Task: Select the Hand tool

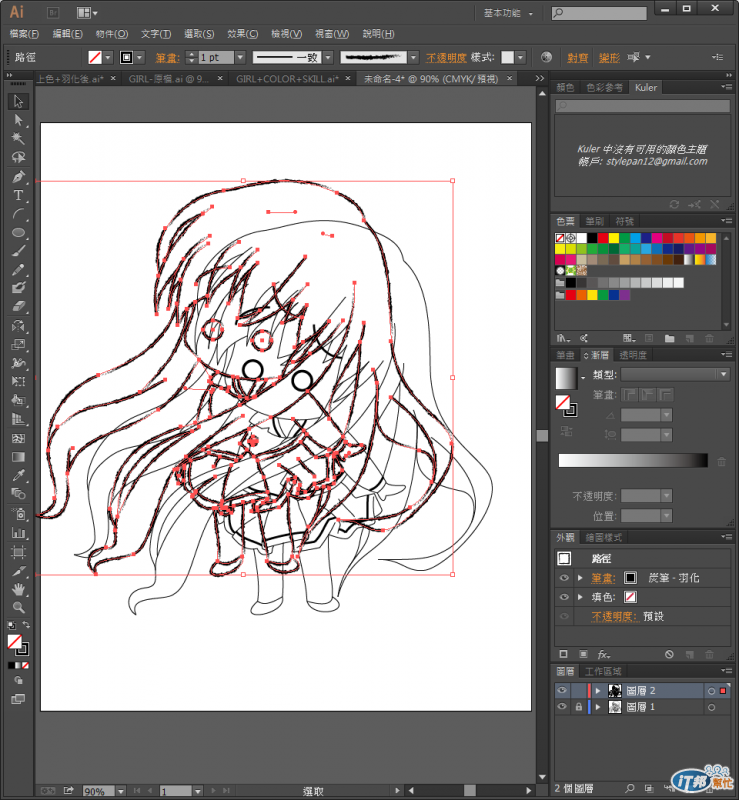Action: point(18,589)
